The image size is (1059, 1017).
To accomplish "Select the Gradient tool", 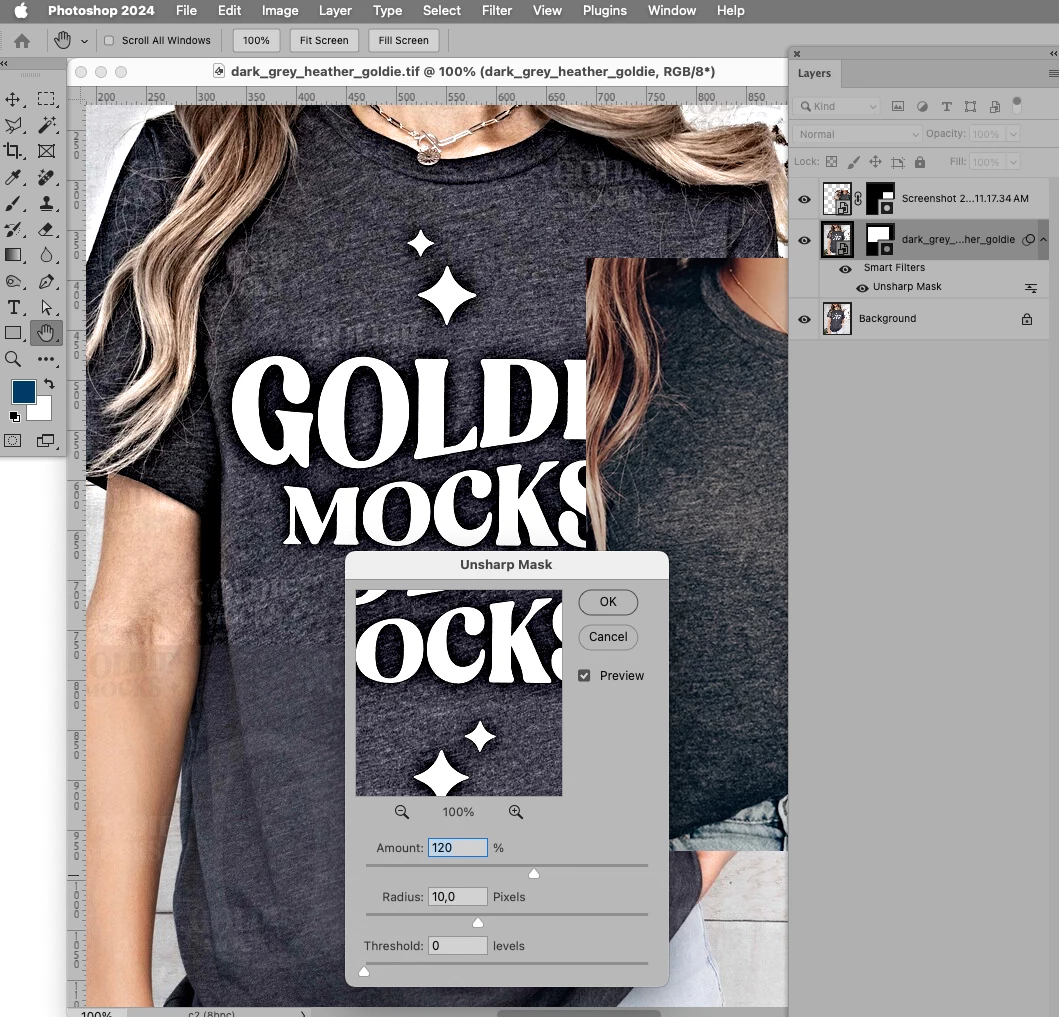I will pos(13,255).
